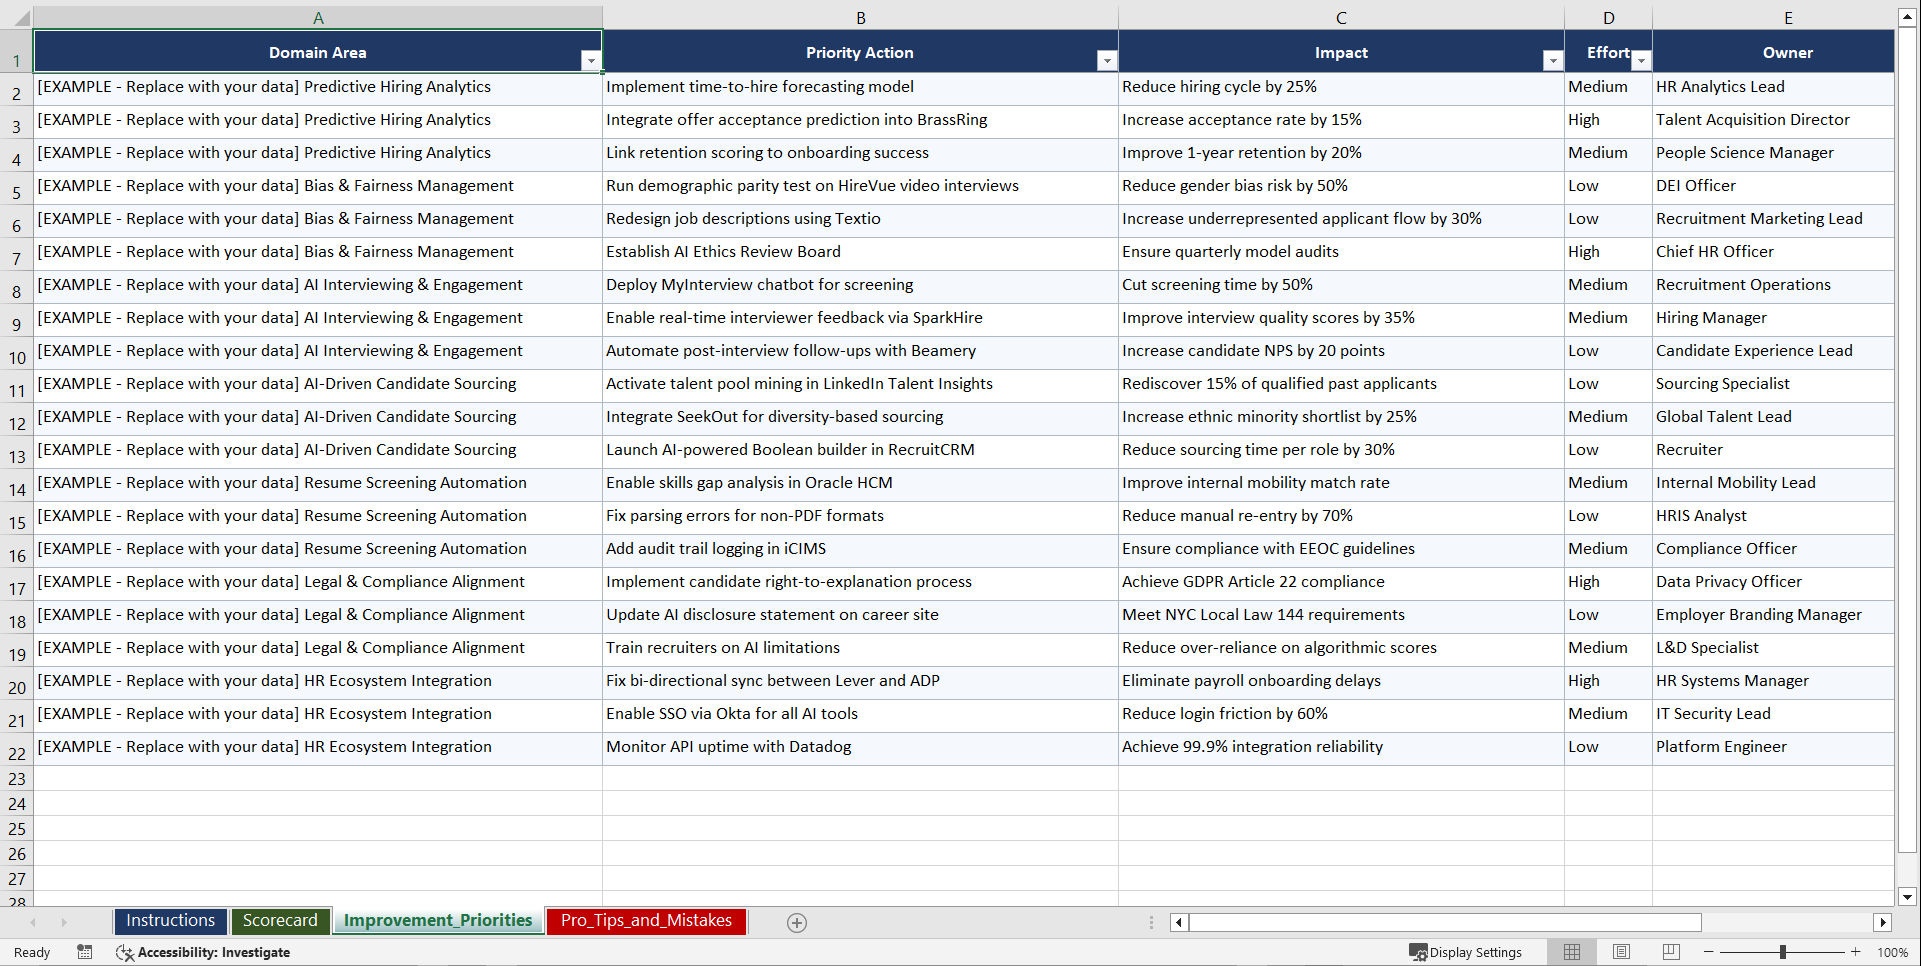Screen dimensions: 1921x966
Task: Switch to Pro_Tips_and_Mistakes sheet tab
Action: [x=645, y=920]
